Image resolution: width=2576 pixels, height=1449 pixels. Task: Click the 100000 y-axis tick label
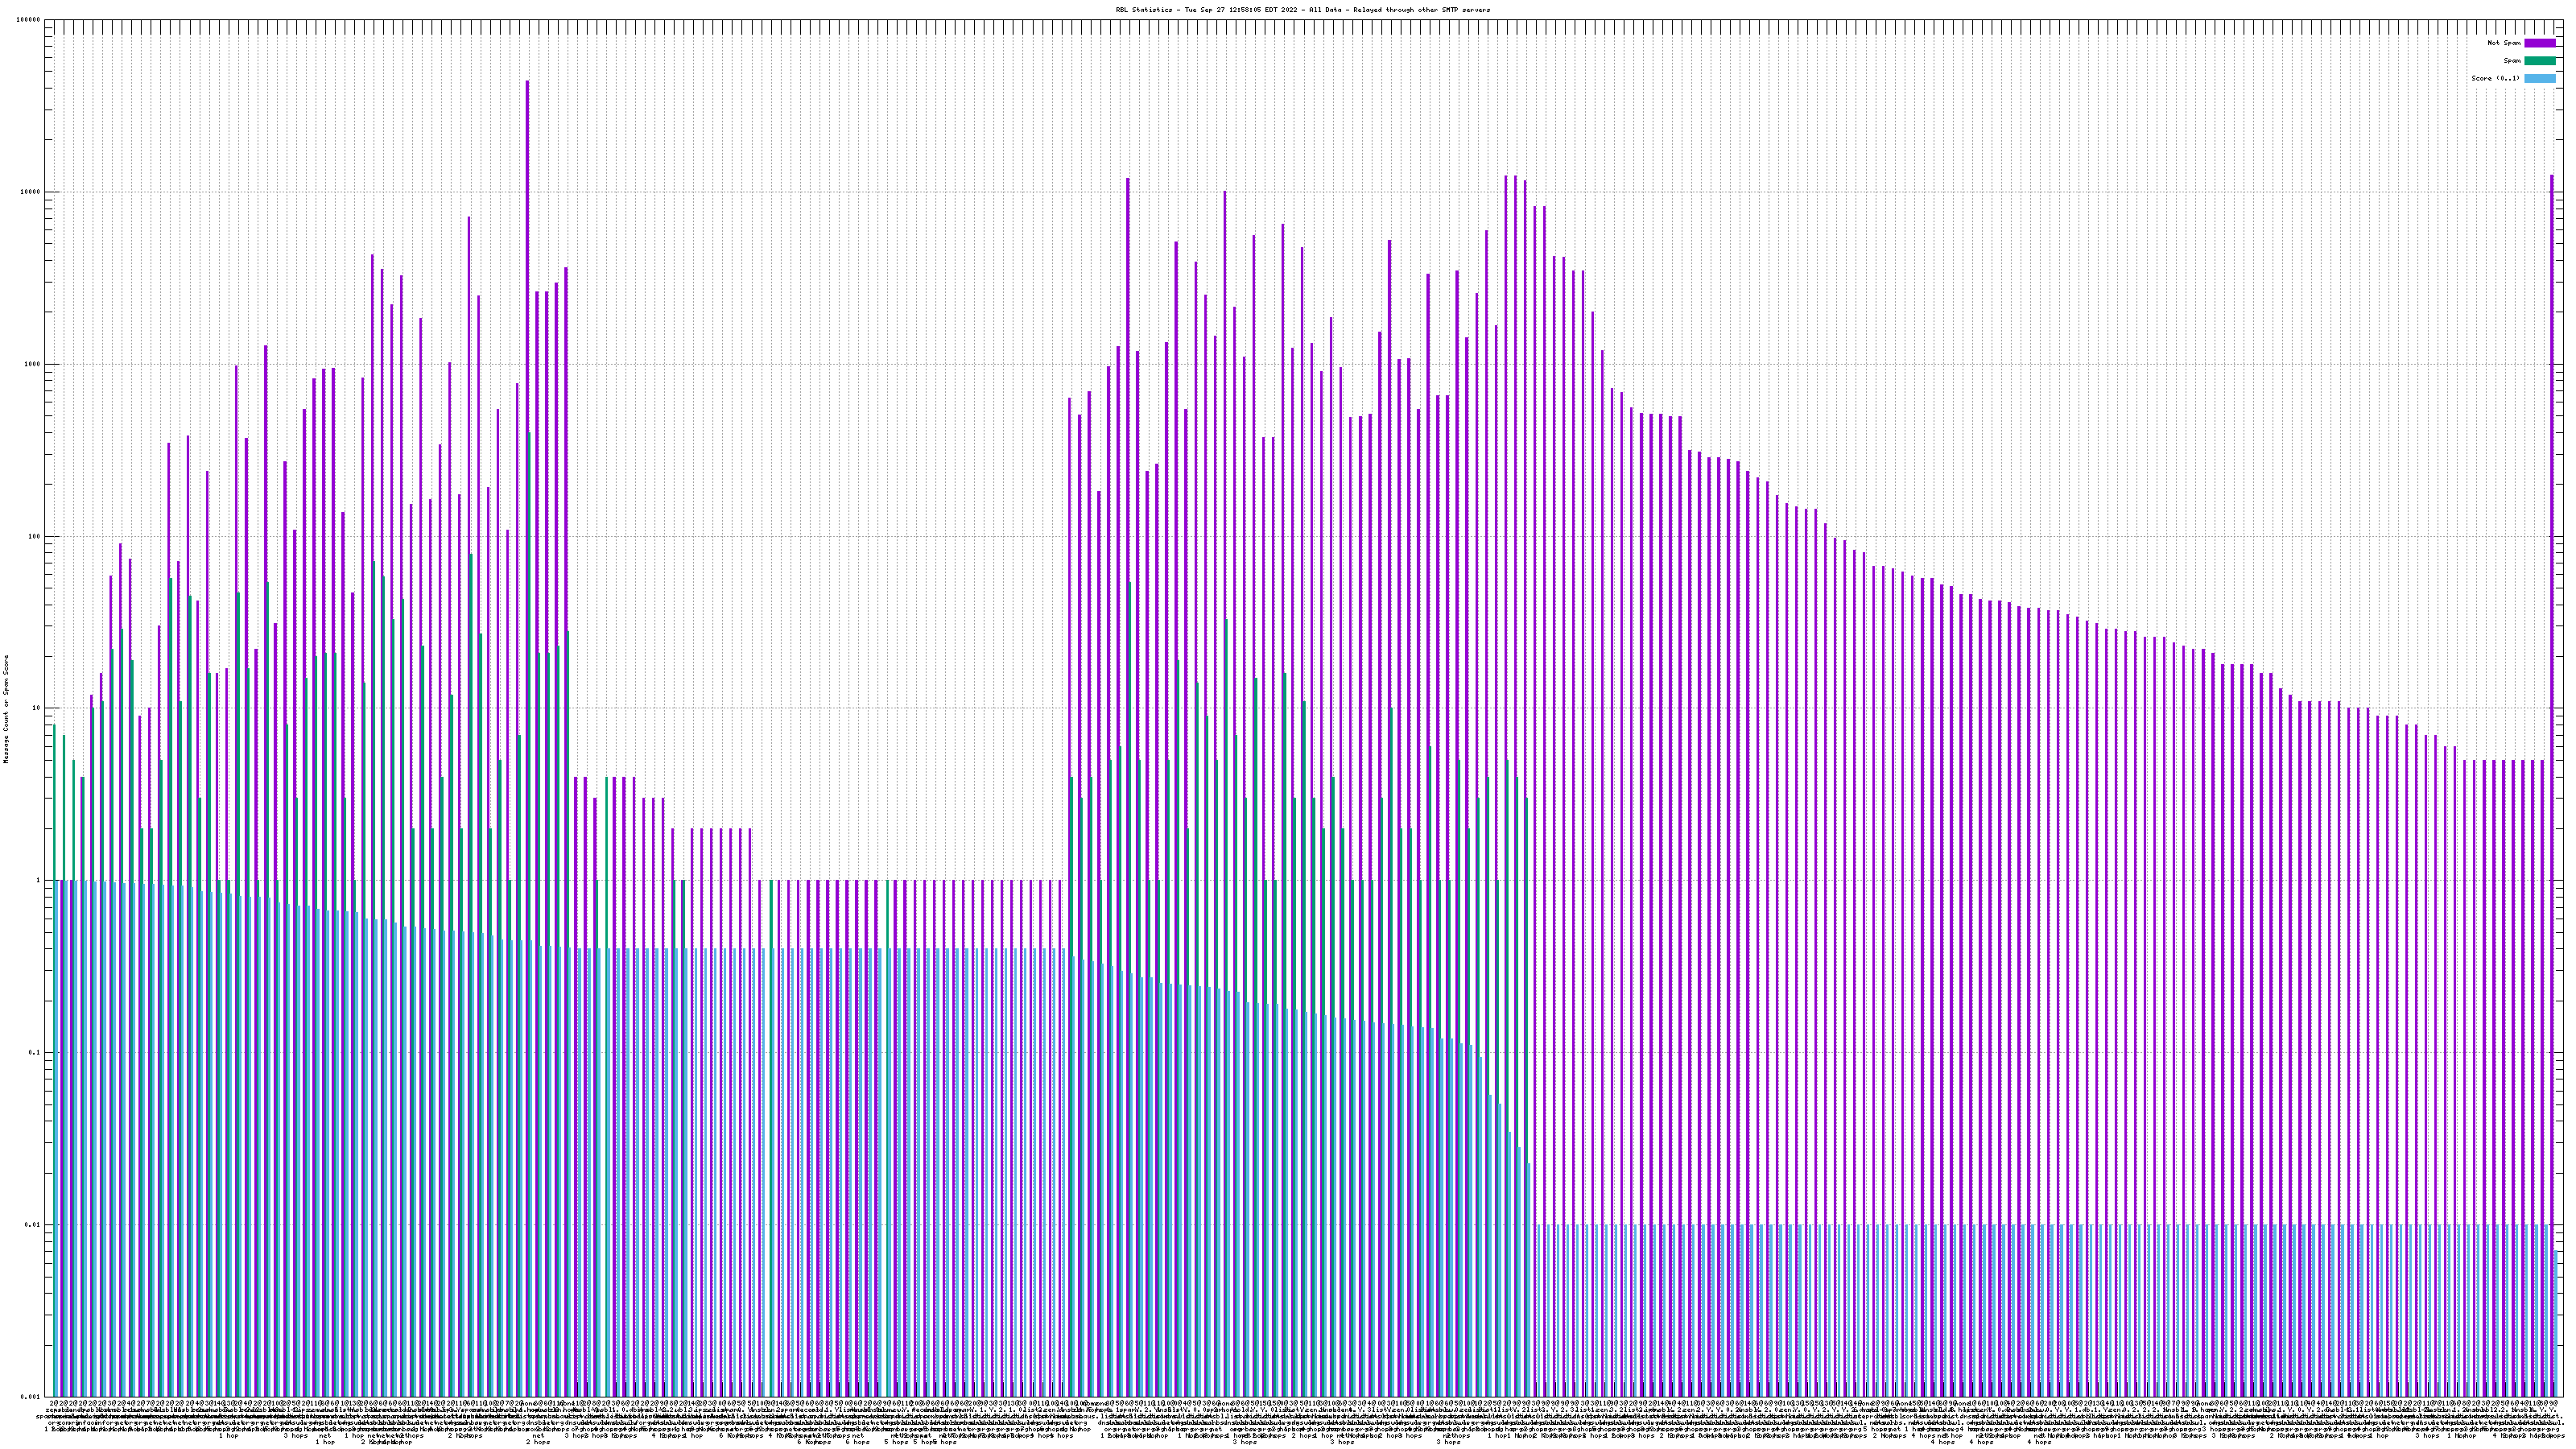[29, 20]
